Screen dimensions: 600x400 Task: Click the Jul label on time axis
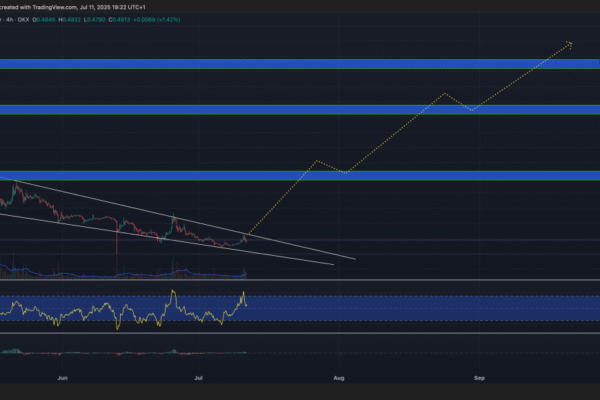(199, 380)
